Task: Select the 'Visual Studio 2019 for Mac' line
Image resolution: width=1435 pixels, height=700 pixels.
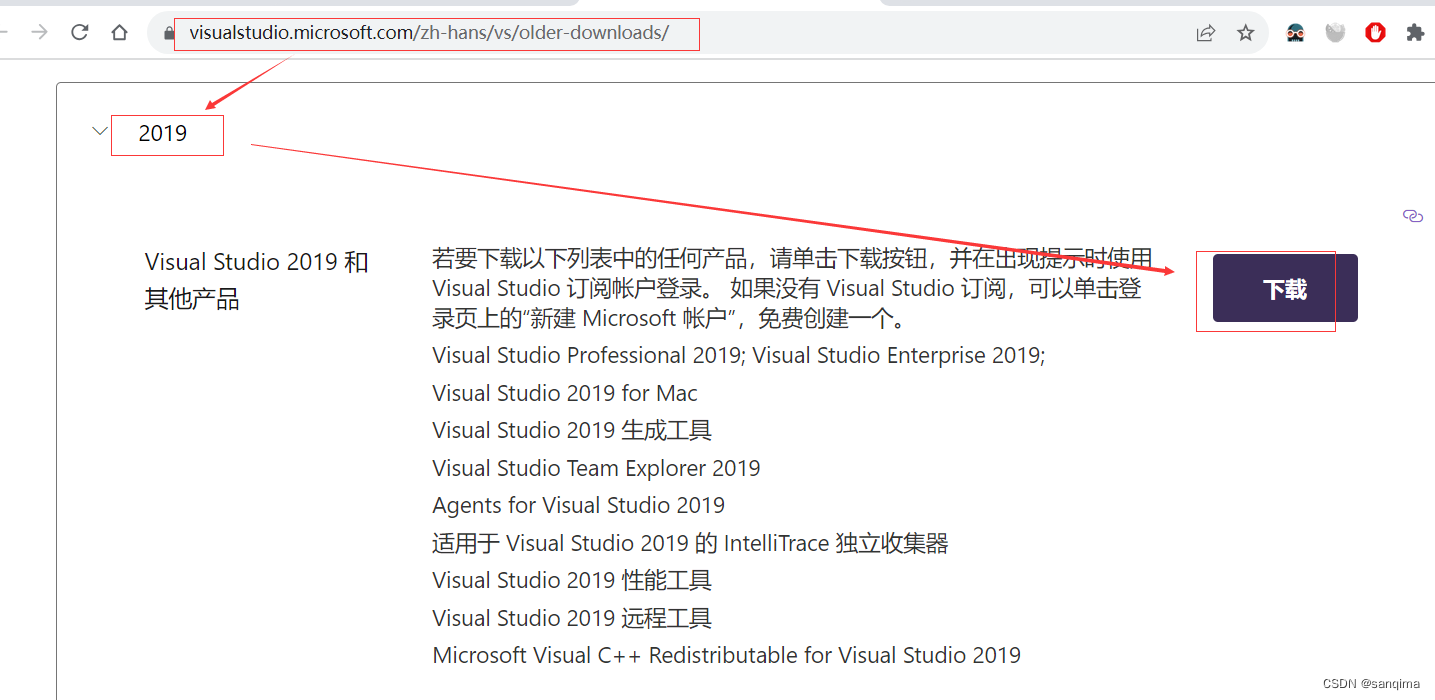Action: point(565,393)
